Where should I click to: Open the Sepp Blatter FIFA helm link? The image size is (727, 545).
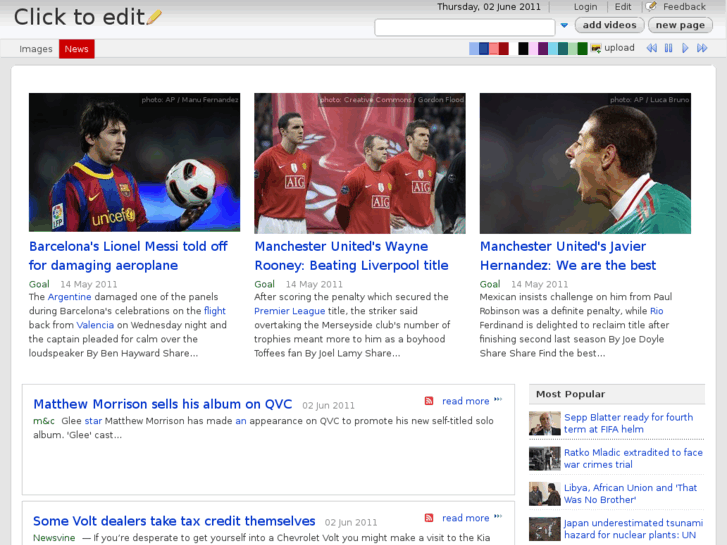pyautogui.click(x=628, y=423)
